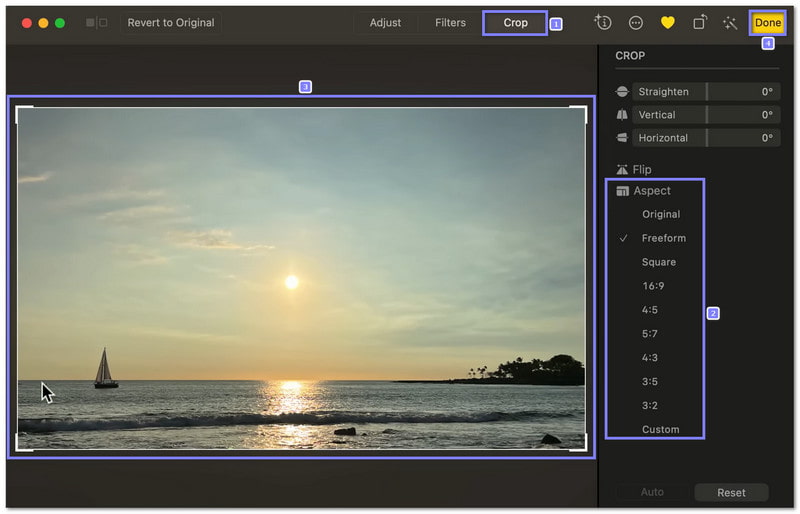Click the green full-screen window button
This screenshot has height=514, width=800.
pos(60,23)
